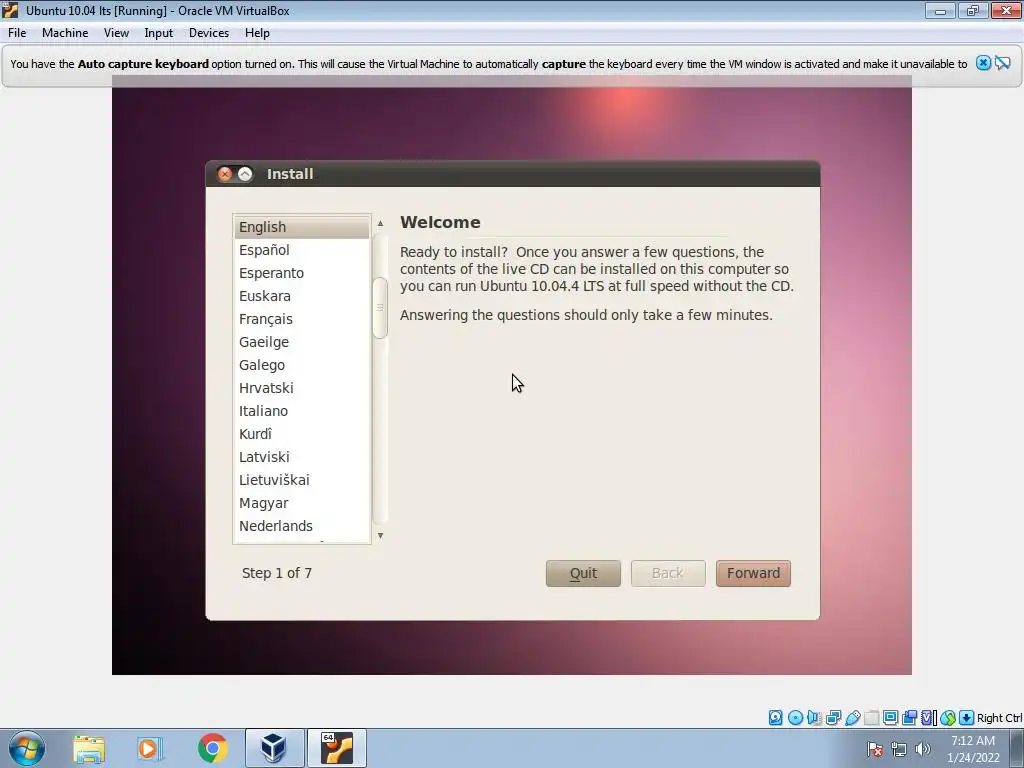Click the recording status icon

click(x=909, y=718)
